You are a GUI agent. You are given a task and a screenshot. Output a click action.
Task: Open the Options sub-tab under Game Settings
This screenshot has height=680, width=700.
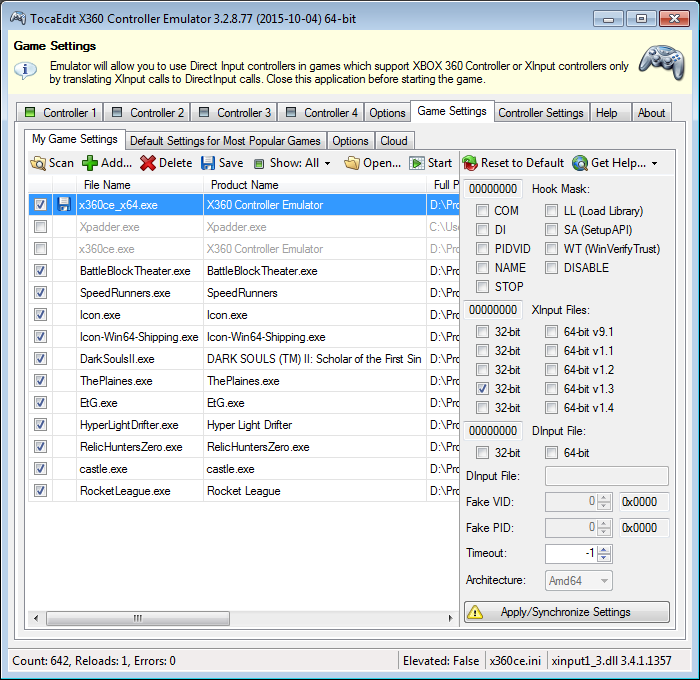click(x=350, y=141)
